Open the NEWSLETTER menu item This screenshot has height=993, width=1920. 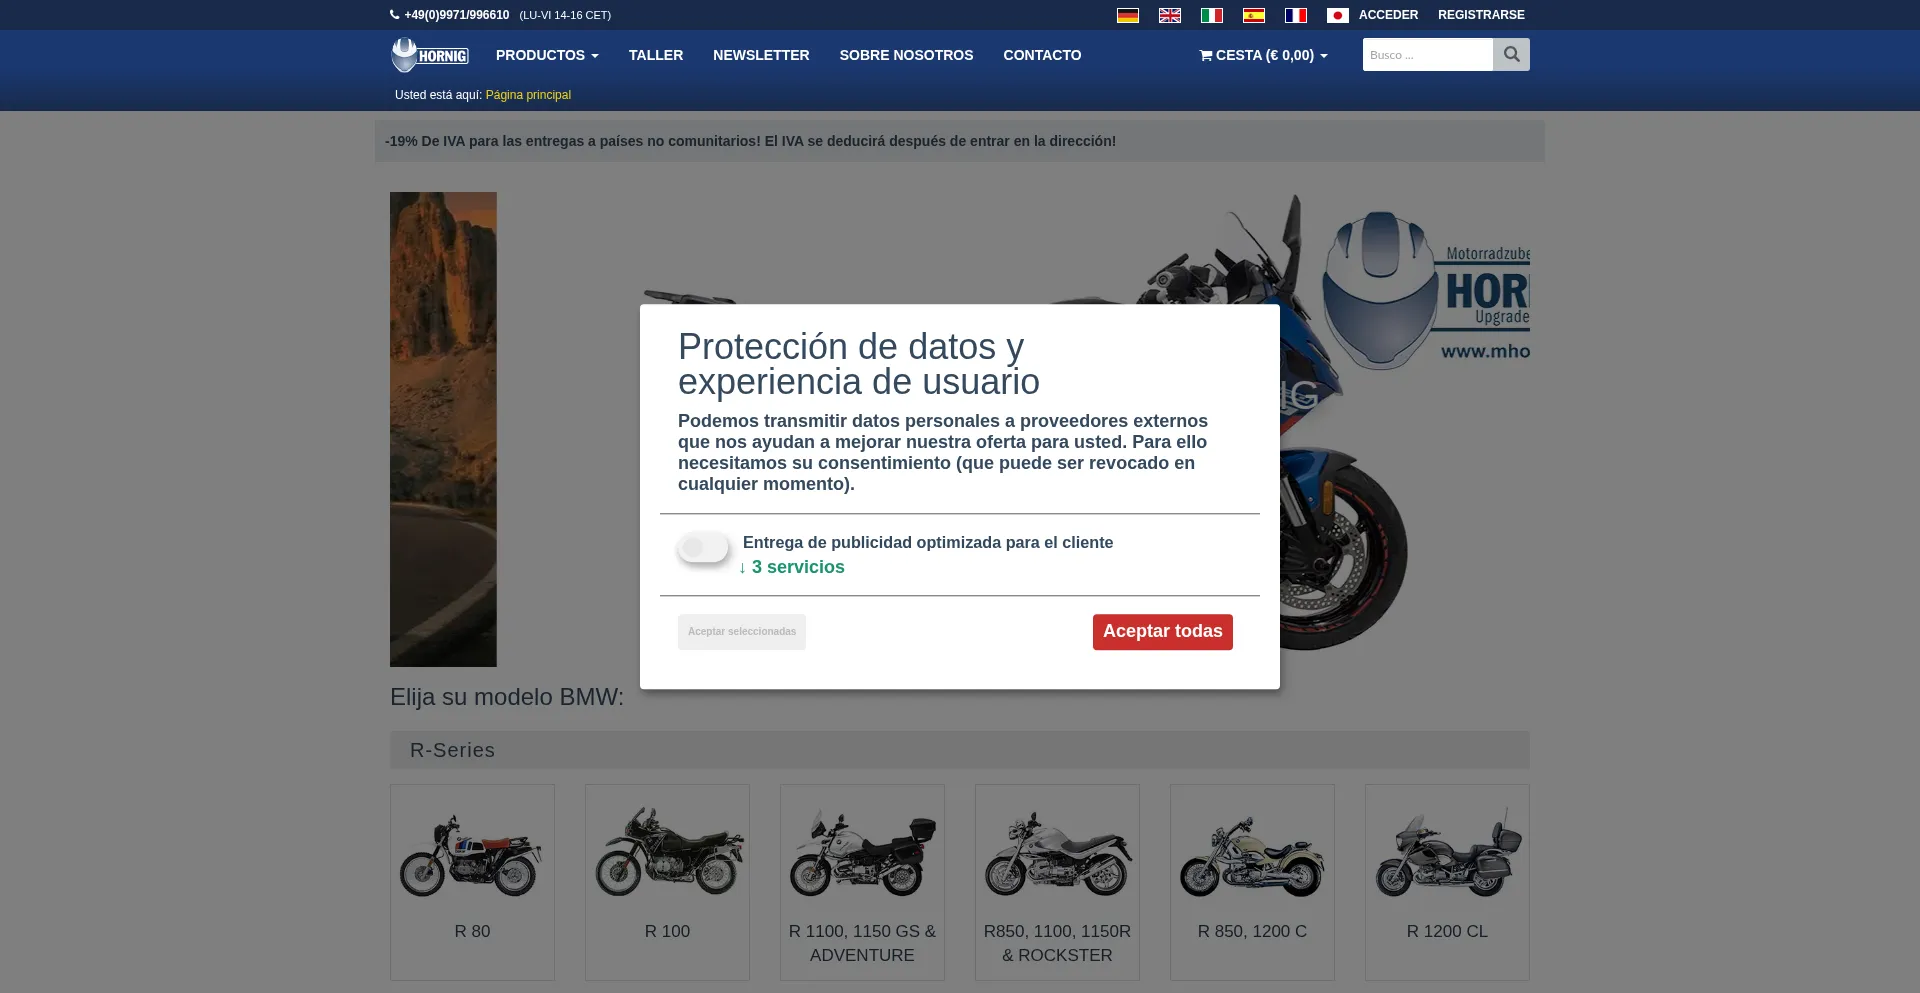pyautogui.click(x=761, y=55)
